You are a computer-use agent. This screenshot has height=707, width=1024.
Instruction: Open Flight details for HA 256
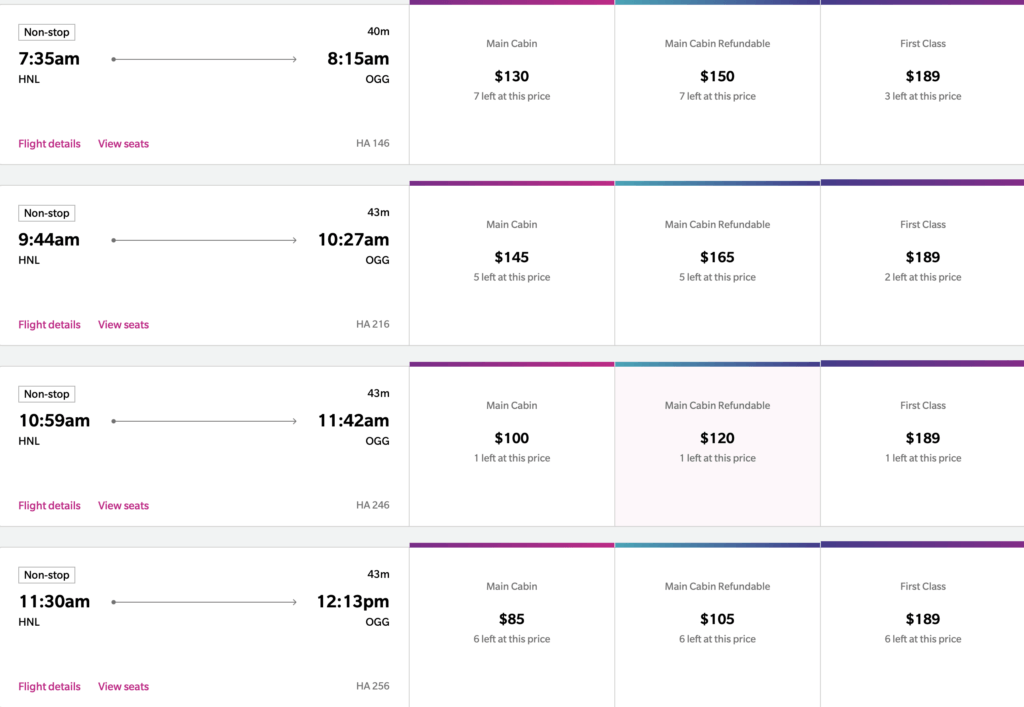pos(49,686)
